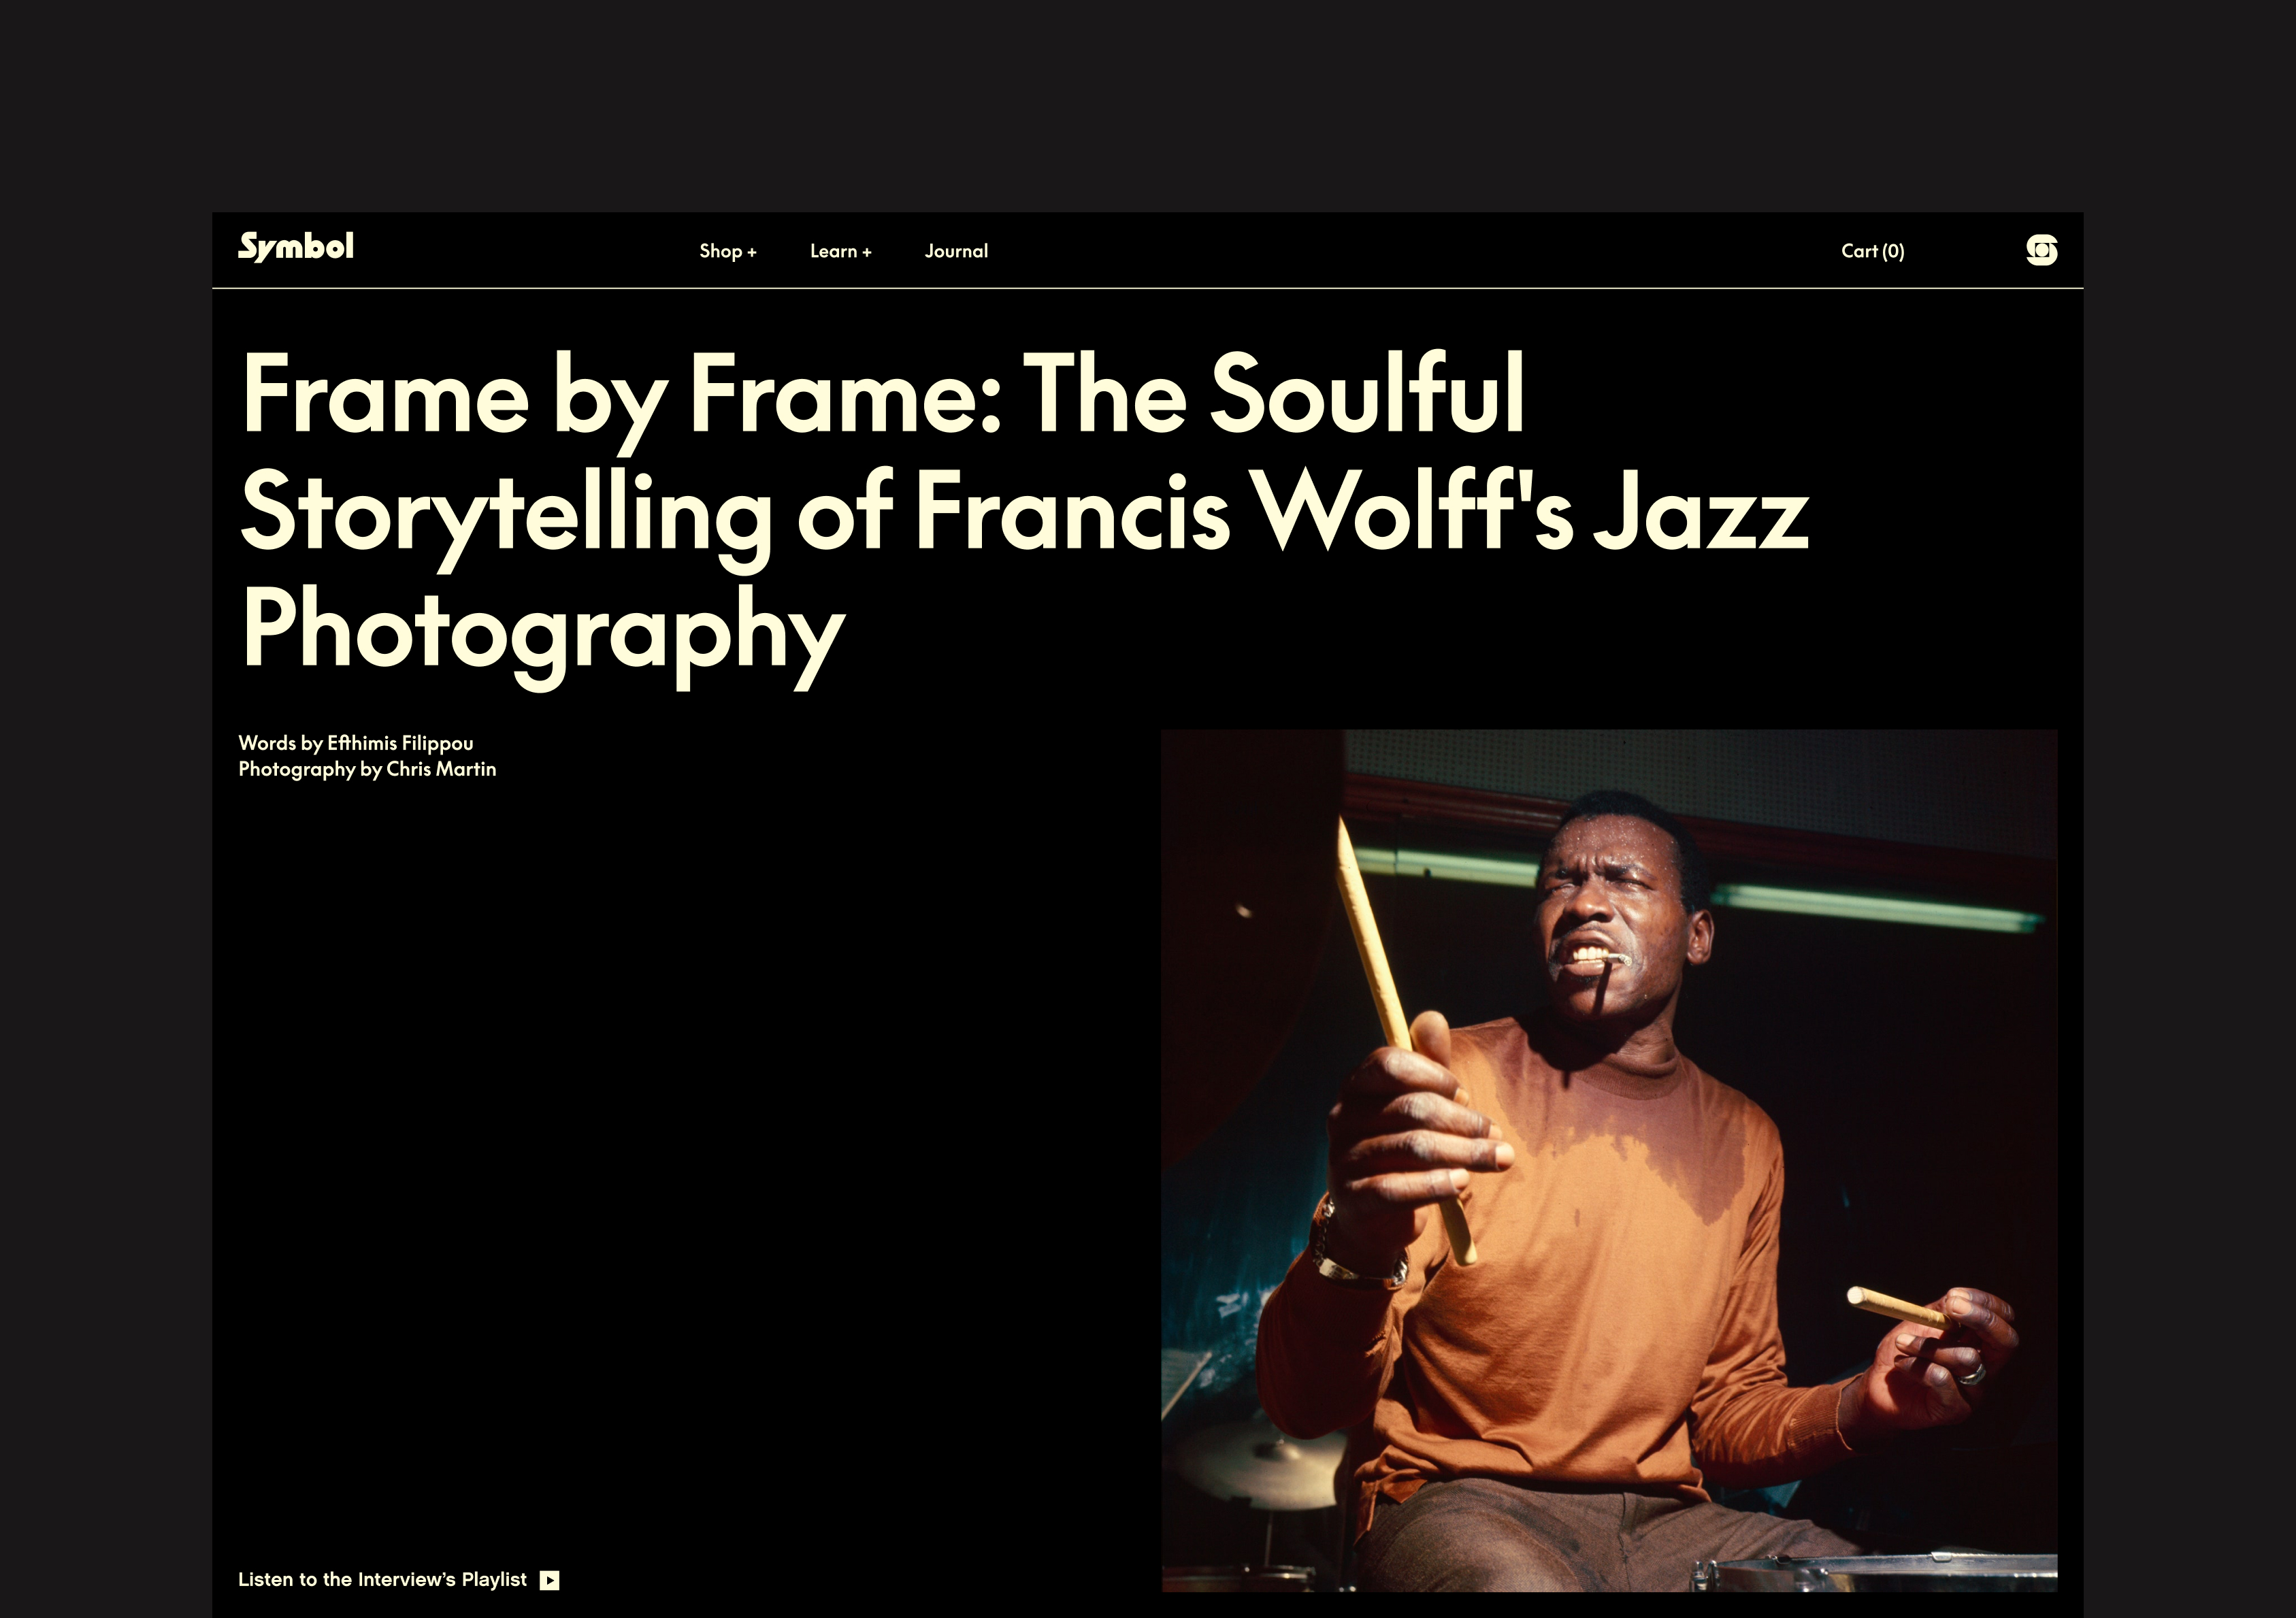Click the drummer photograph

(x=1609, y=1160)
